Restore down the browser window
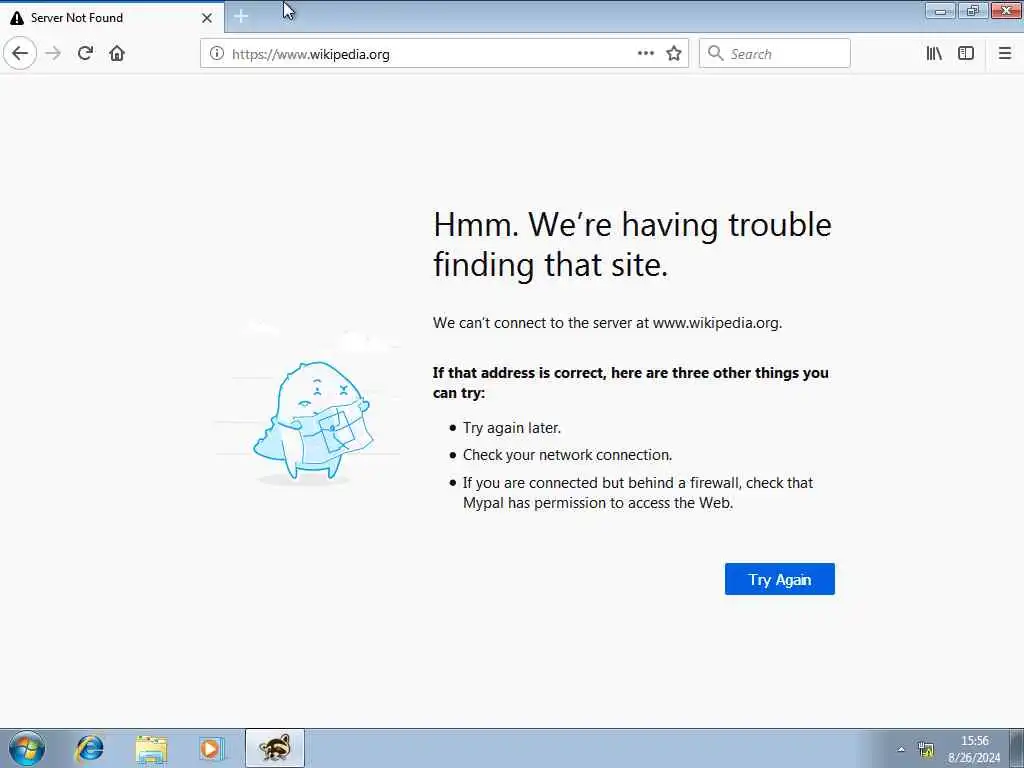 [x=973, y=11]
